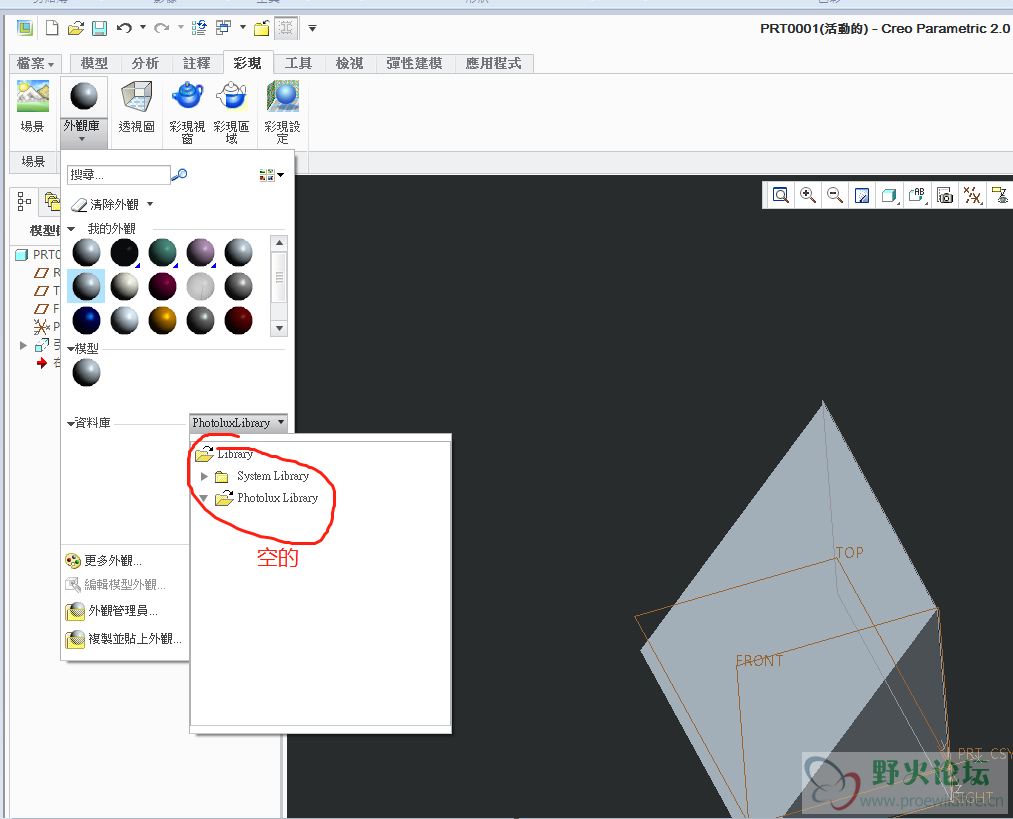The height and width of the screenshot is (819, 1013).
Task: Pick the black appearance sphere
Action: click(124, 253)
